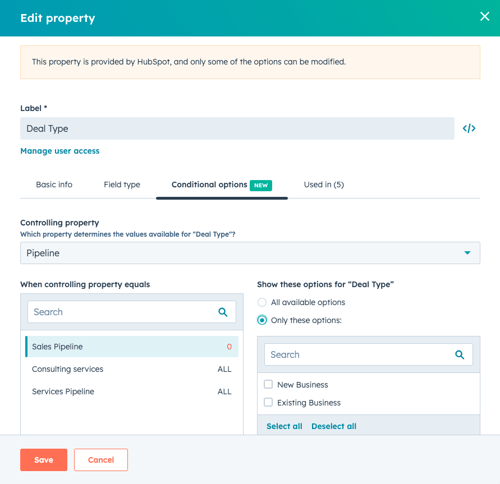Check the Existing Business option
The width and height of the screenshot is (500, 484).
pyautogui.click(x=268, y=402)
